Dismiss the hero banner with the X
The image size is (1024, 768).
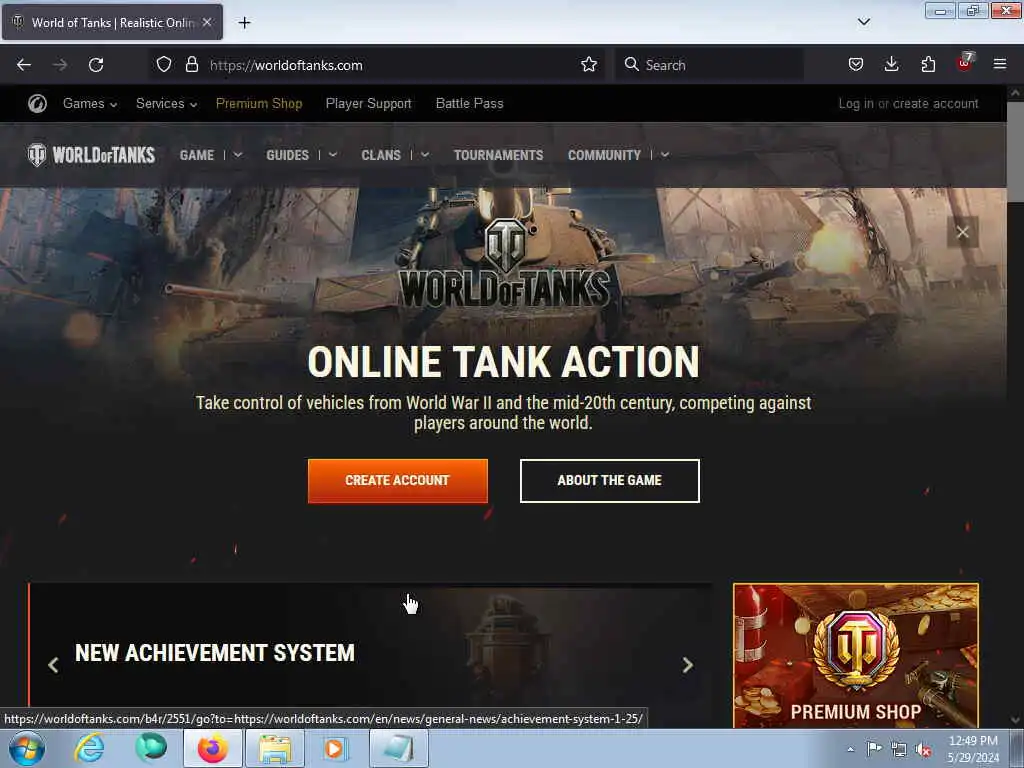pyautogui.click(x=962, y=232)
